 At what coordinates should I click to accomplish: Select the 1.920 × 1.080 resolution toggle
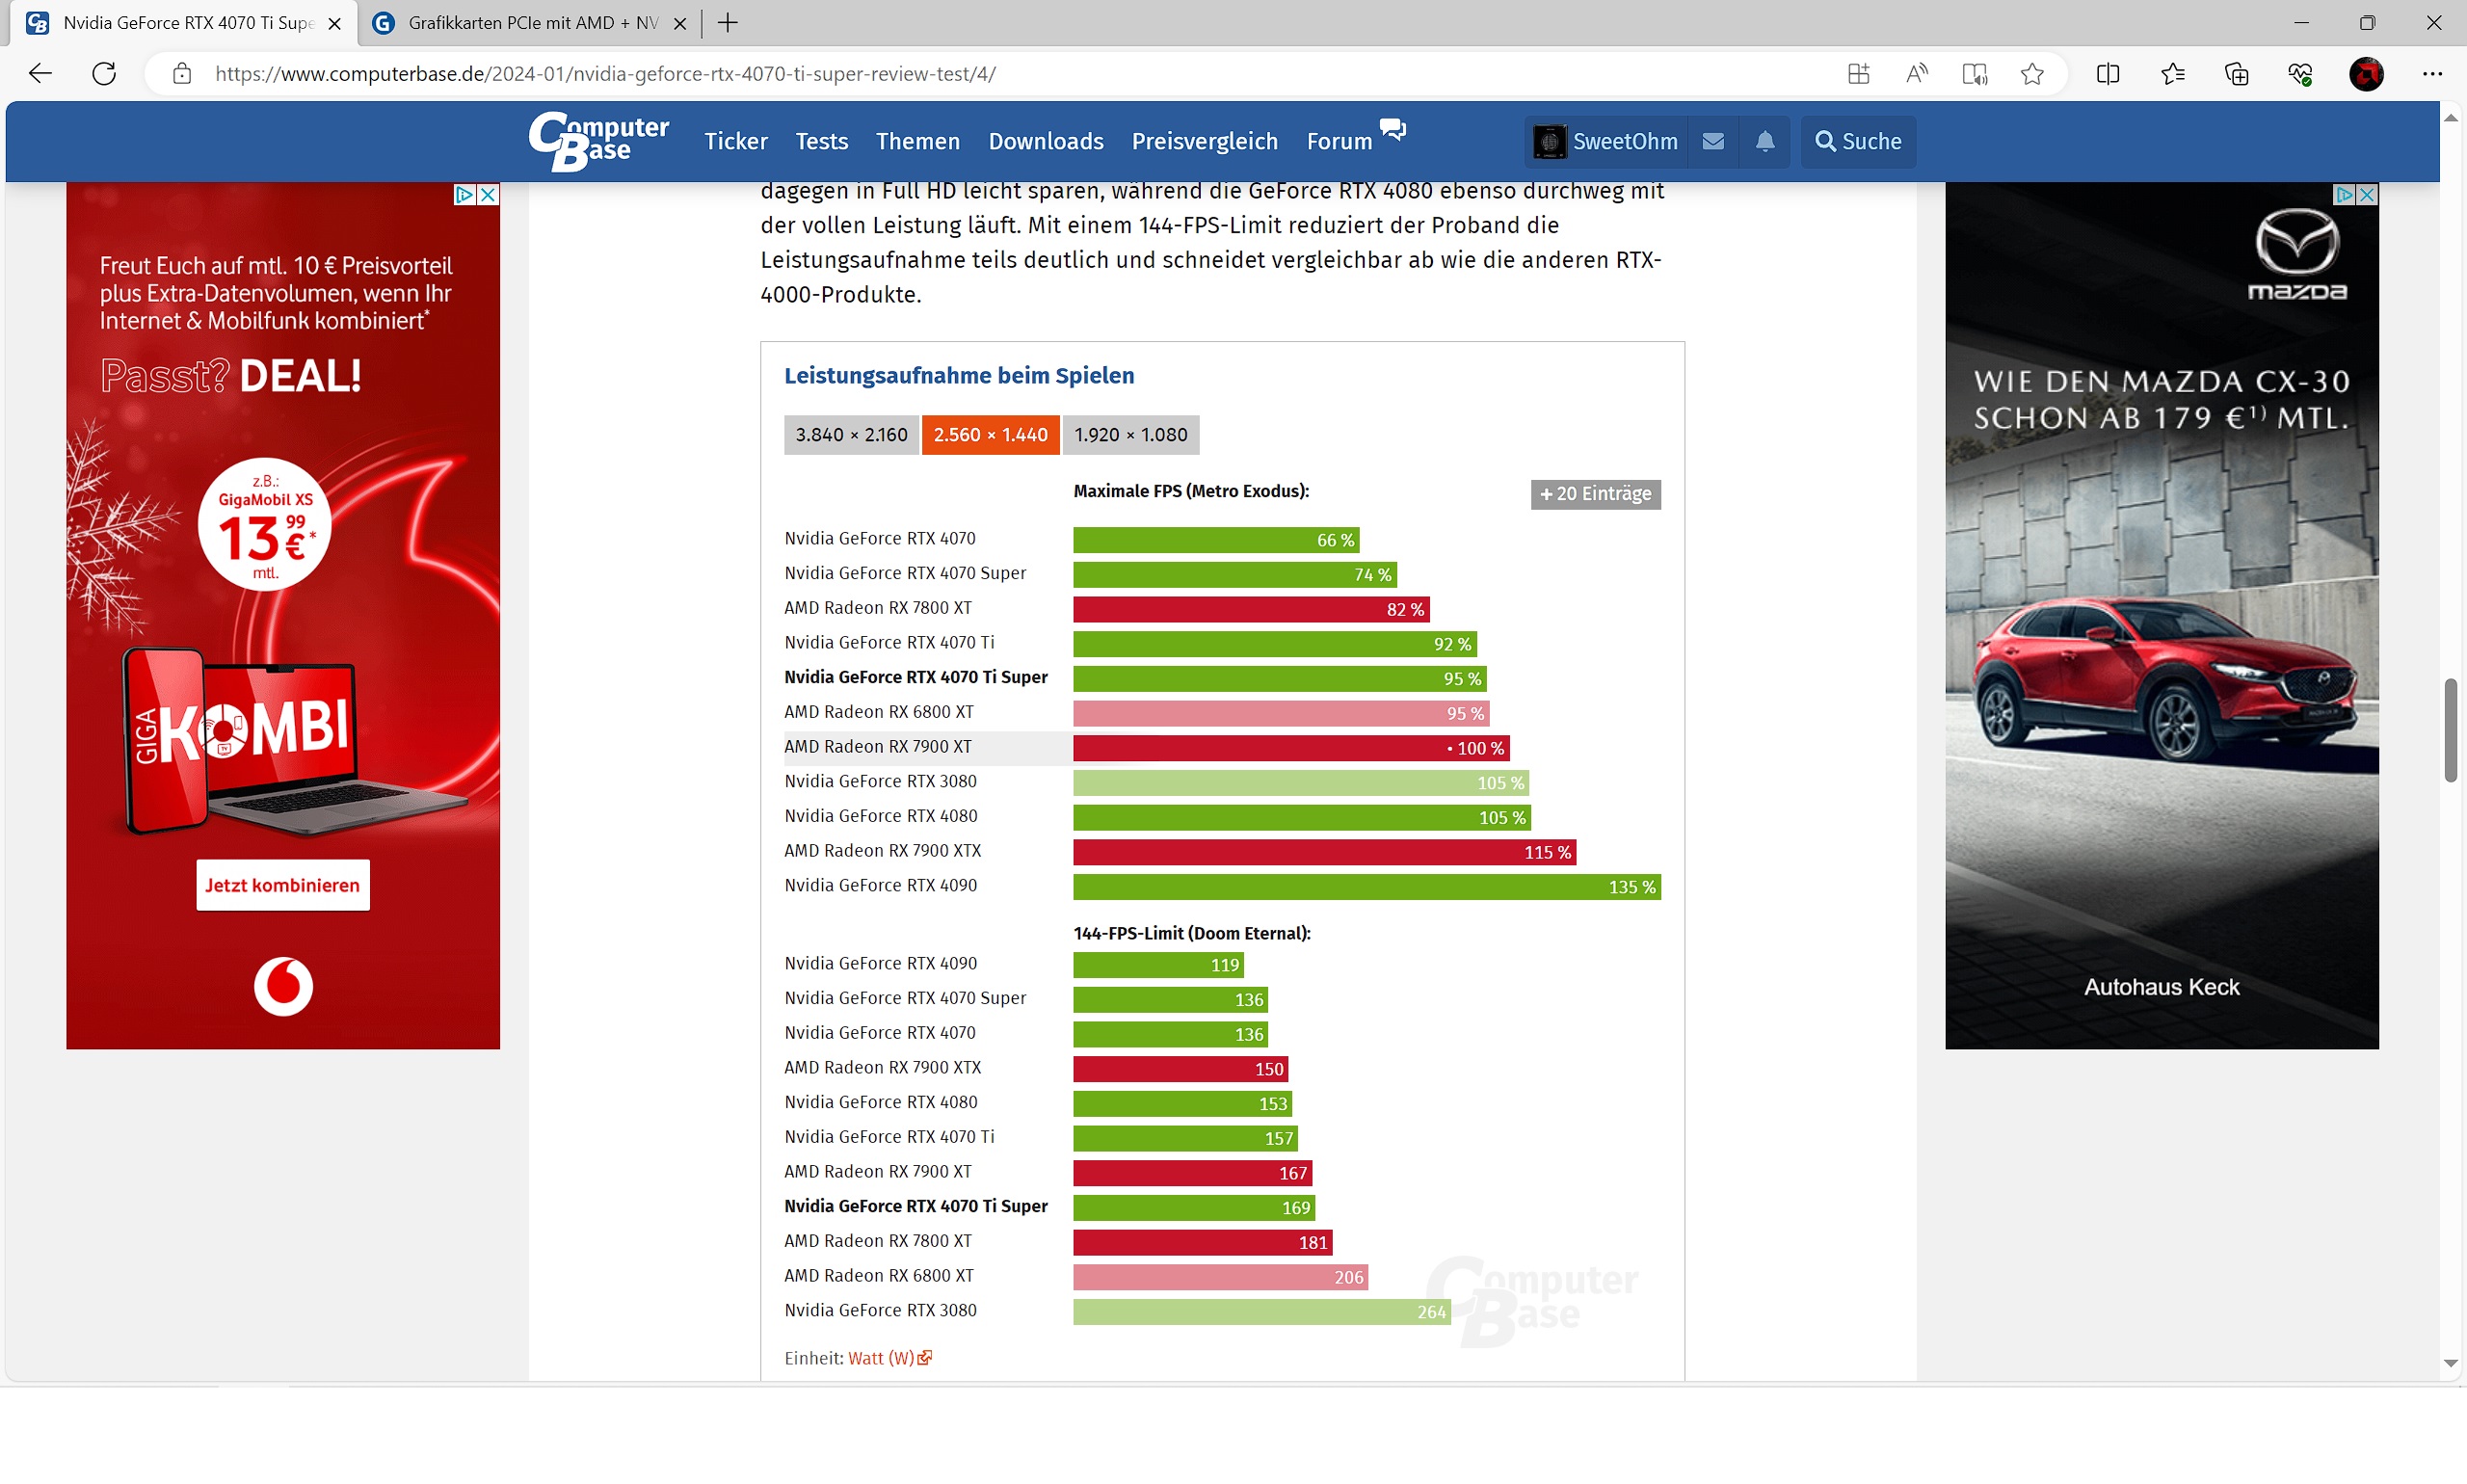click(x=1130, y=435)
